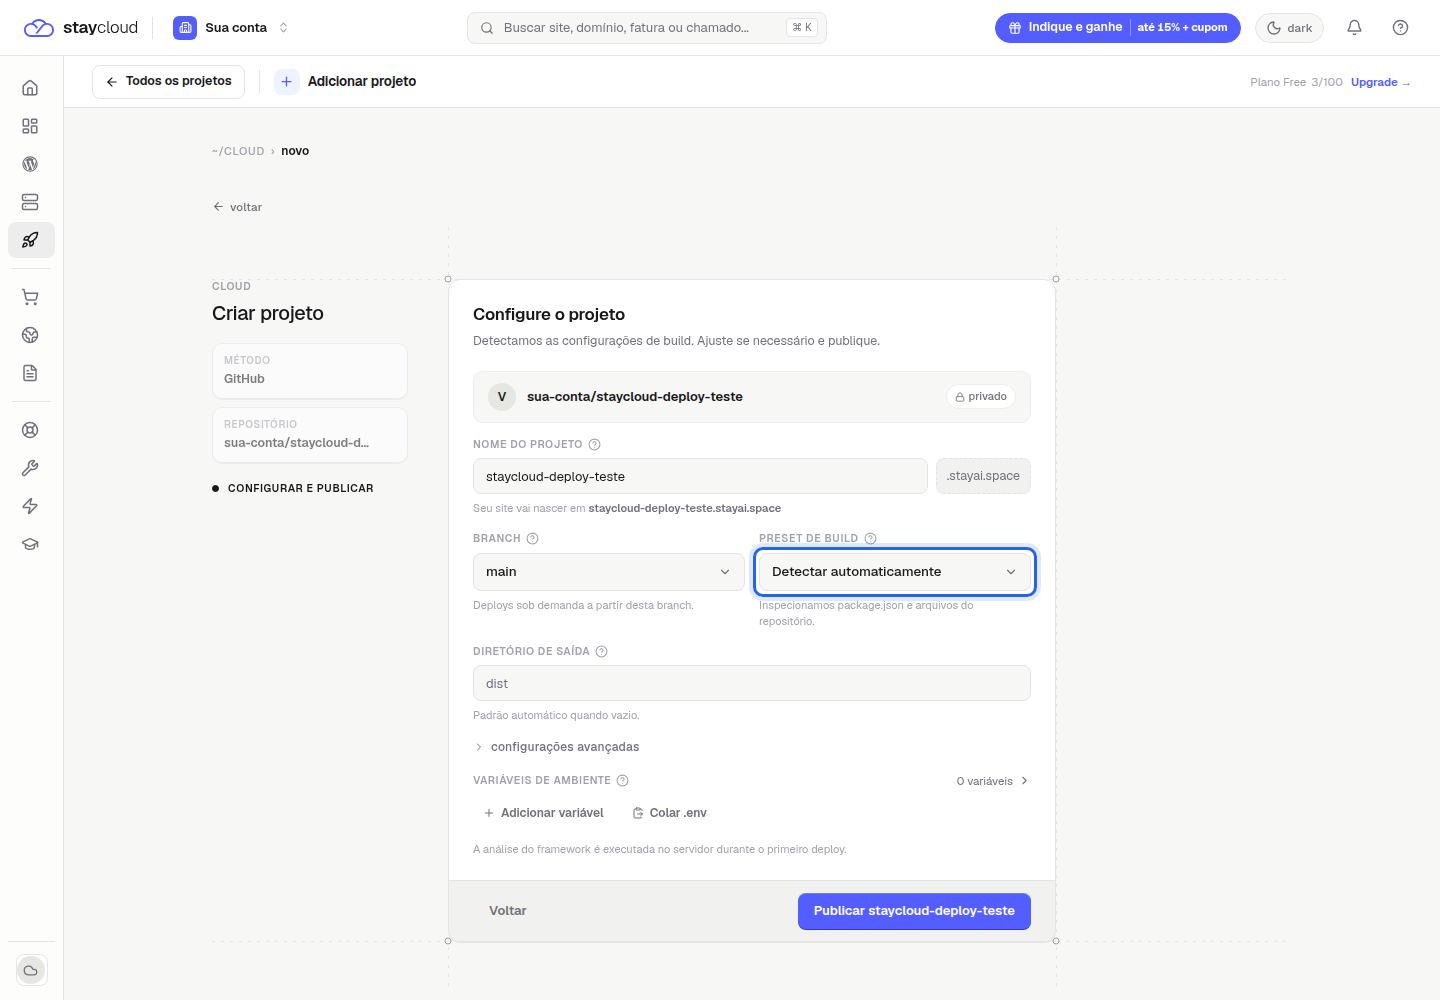Open the globe domains icon in sidebar

point(30,335)
